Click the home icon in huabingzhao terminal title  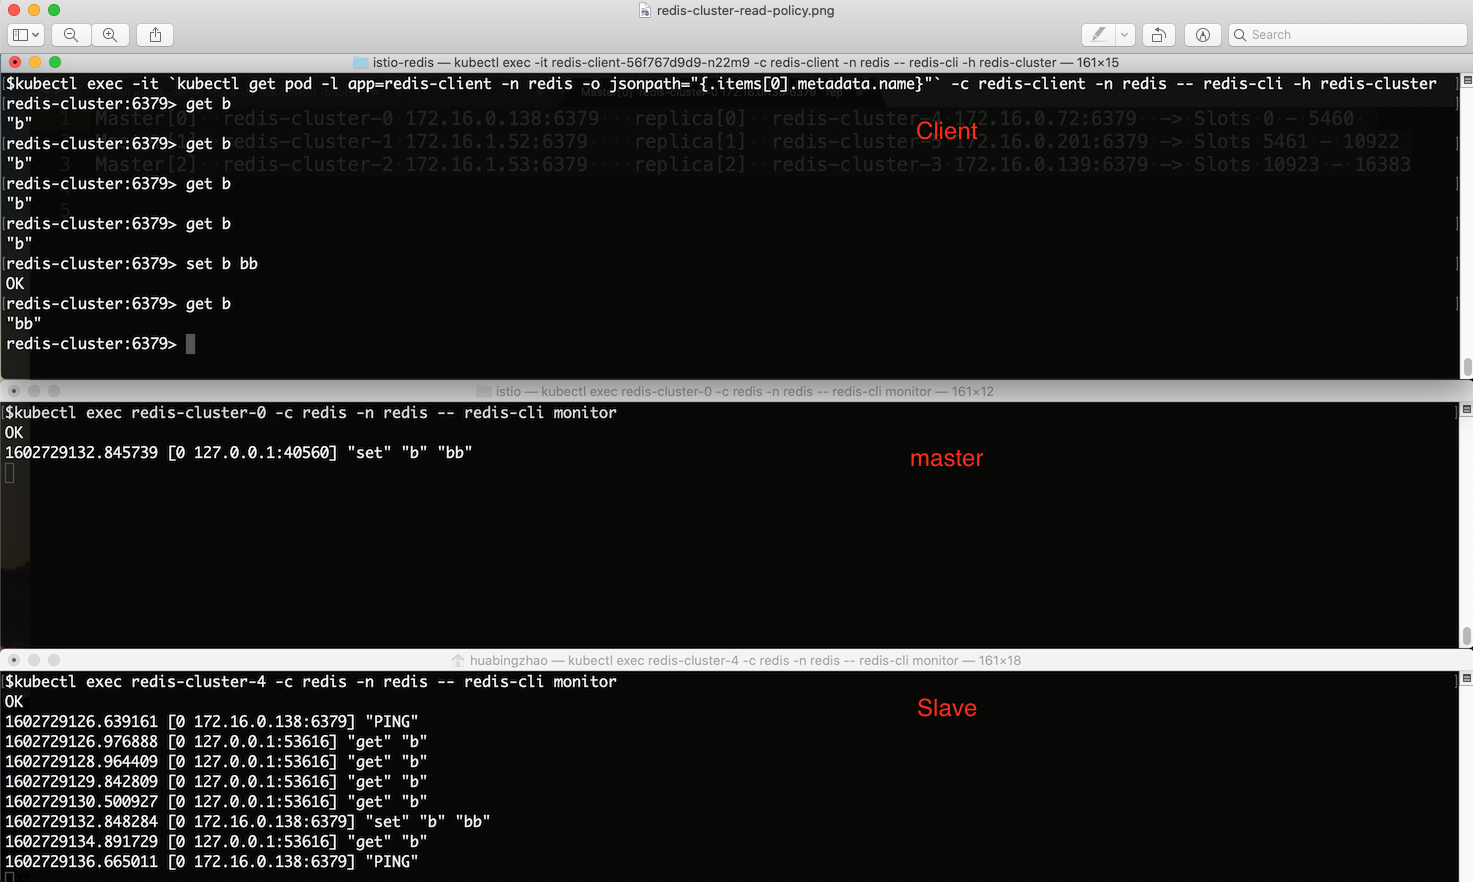click(x=458, y=660)
